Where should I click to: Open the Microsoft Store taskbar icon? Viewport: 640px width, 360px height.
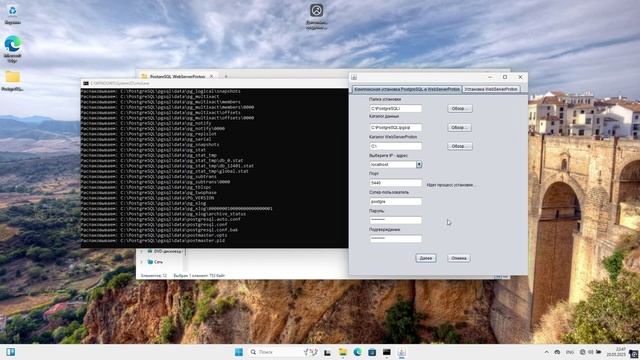tap(372, 352)
